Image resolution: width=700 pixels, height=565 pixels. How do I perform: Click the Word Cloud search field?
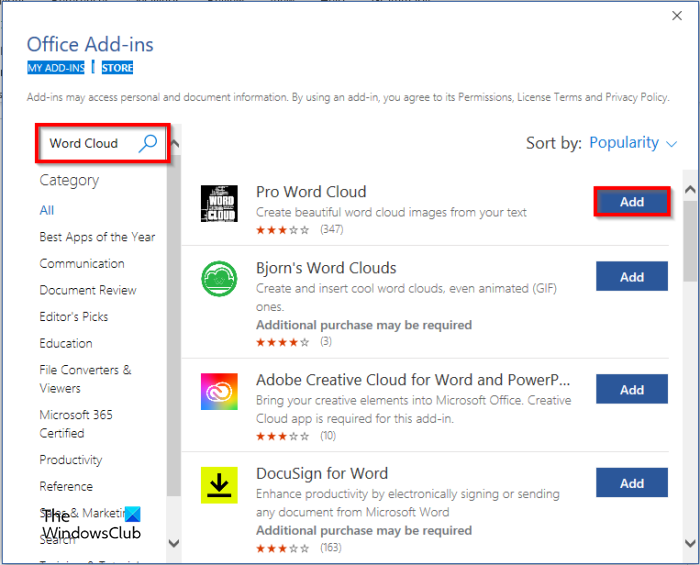pos(88,143)
